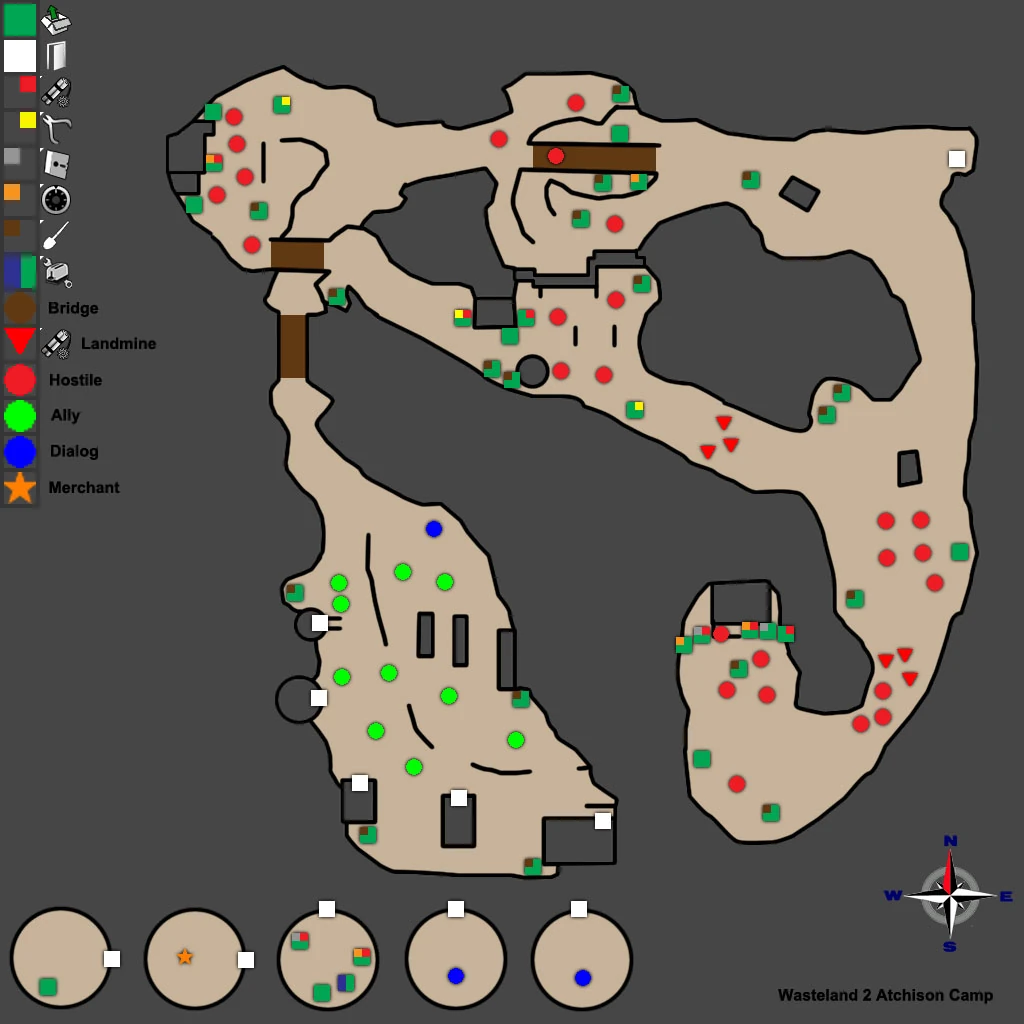Image resolution: width=1024 pixels, height=1024 pixels.
Task: Click the white door square on the leftmost circular room
Action: 112,959
